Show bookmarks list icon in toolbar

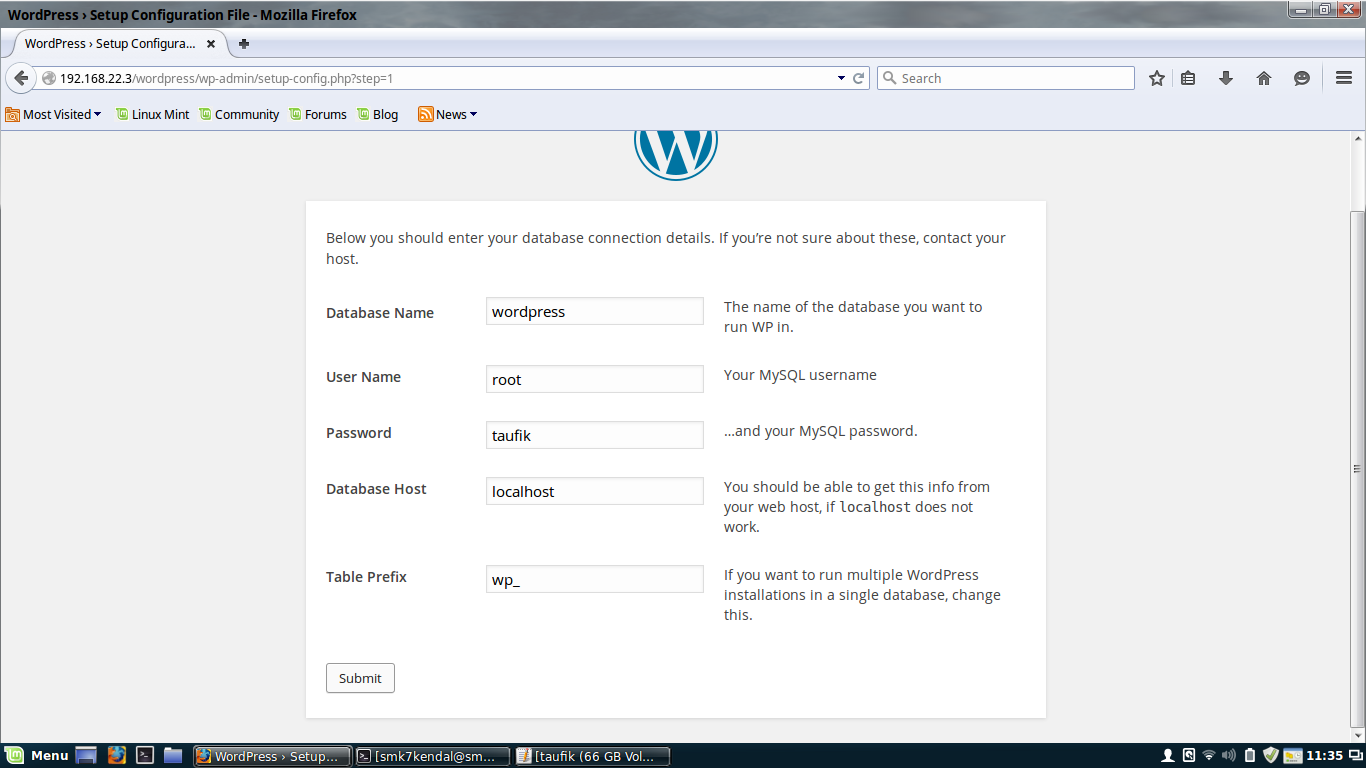coord(1188,78)
